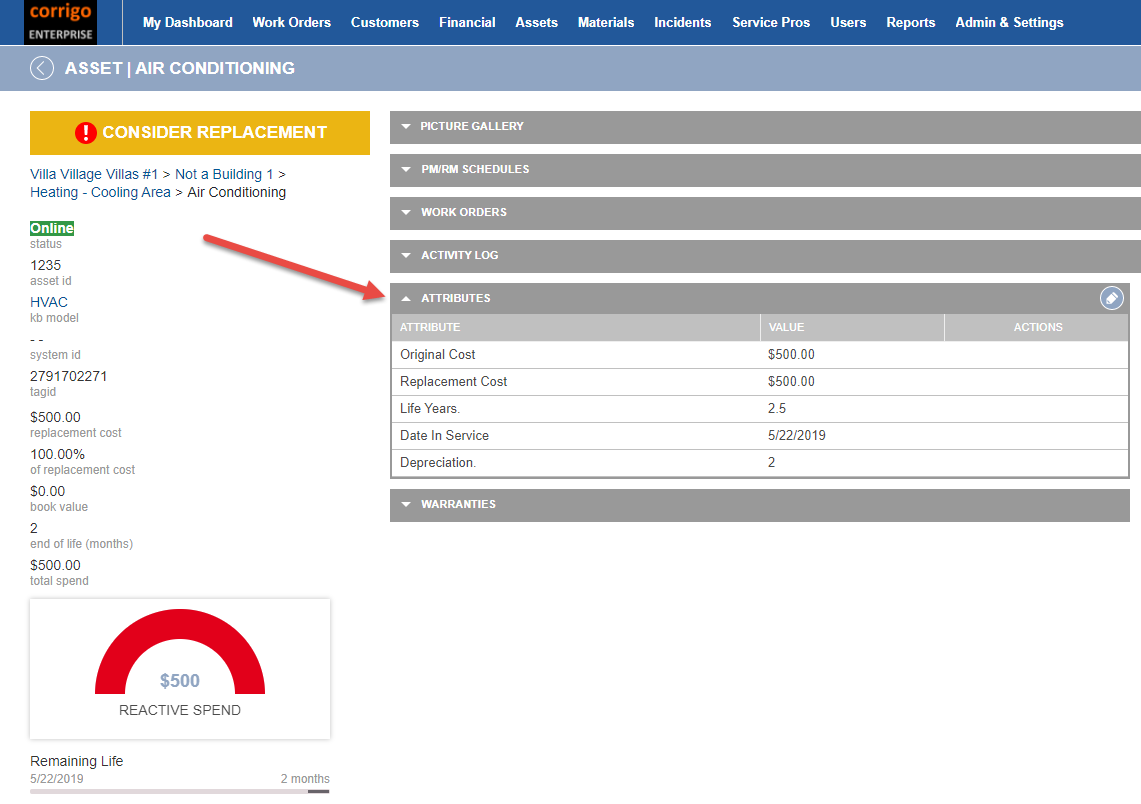Screen dimensions: 1141x804
Task: Select the Depreciation attribute row
Action: coord(760,462)
